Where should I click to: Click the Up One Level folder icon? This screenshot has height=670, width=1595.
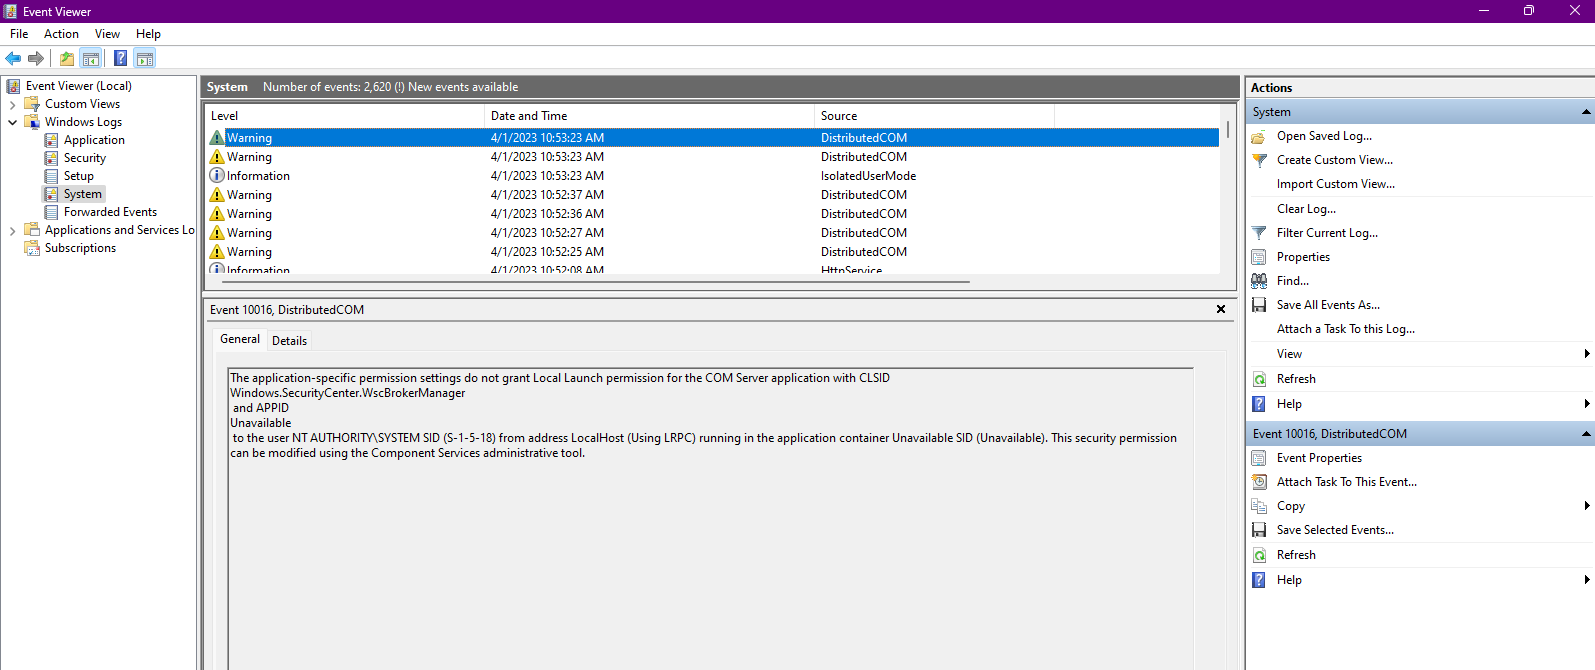click(67, 58)
